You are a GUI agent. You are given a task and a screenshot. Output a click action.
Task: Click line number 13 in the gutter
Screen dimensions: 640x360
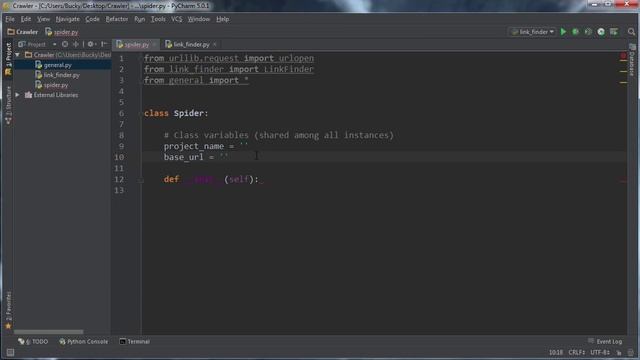pyautogui.click(x=119, y=191)
